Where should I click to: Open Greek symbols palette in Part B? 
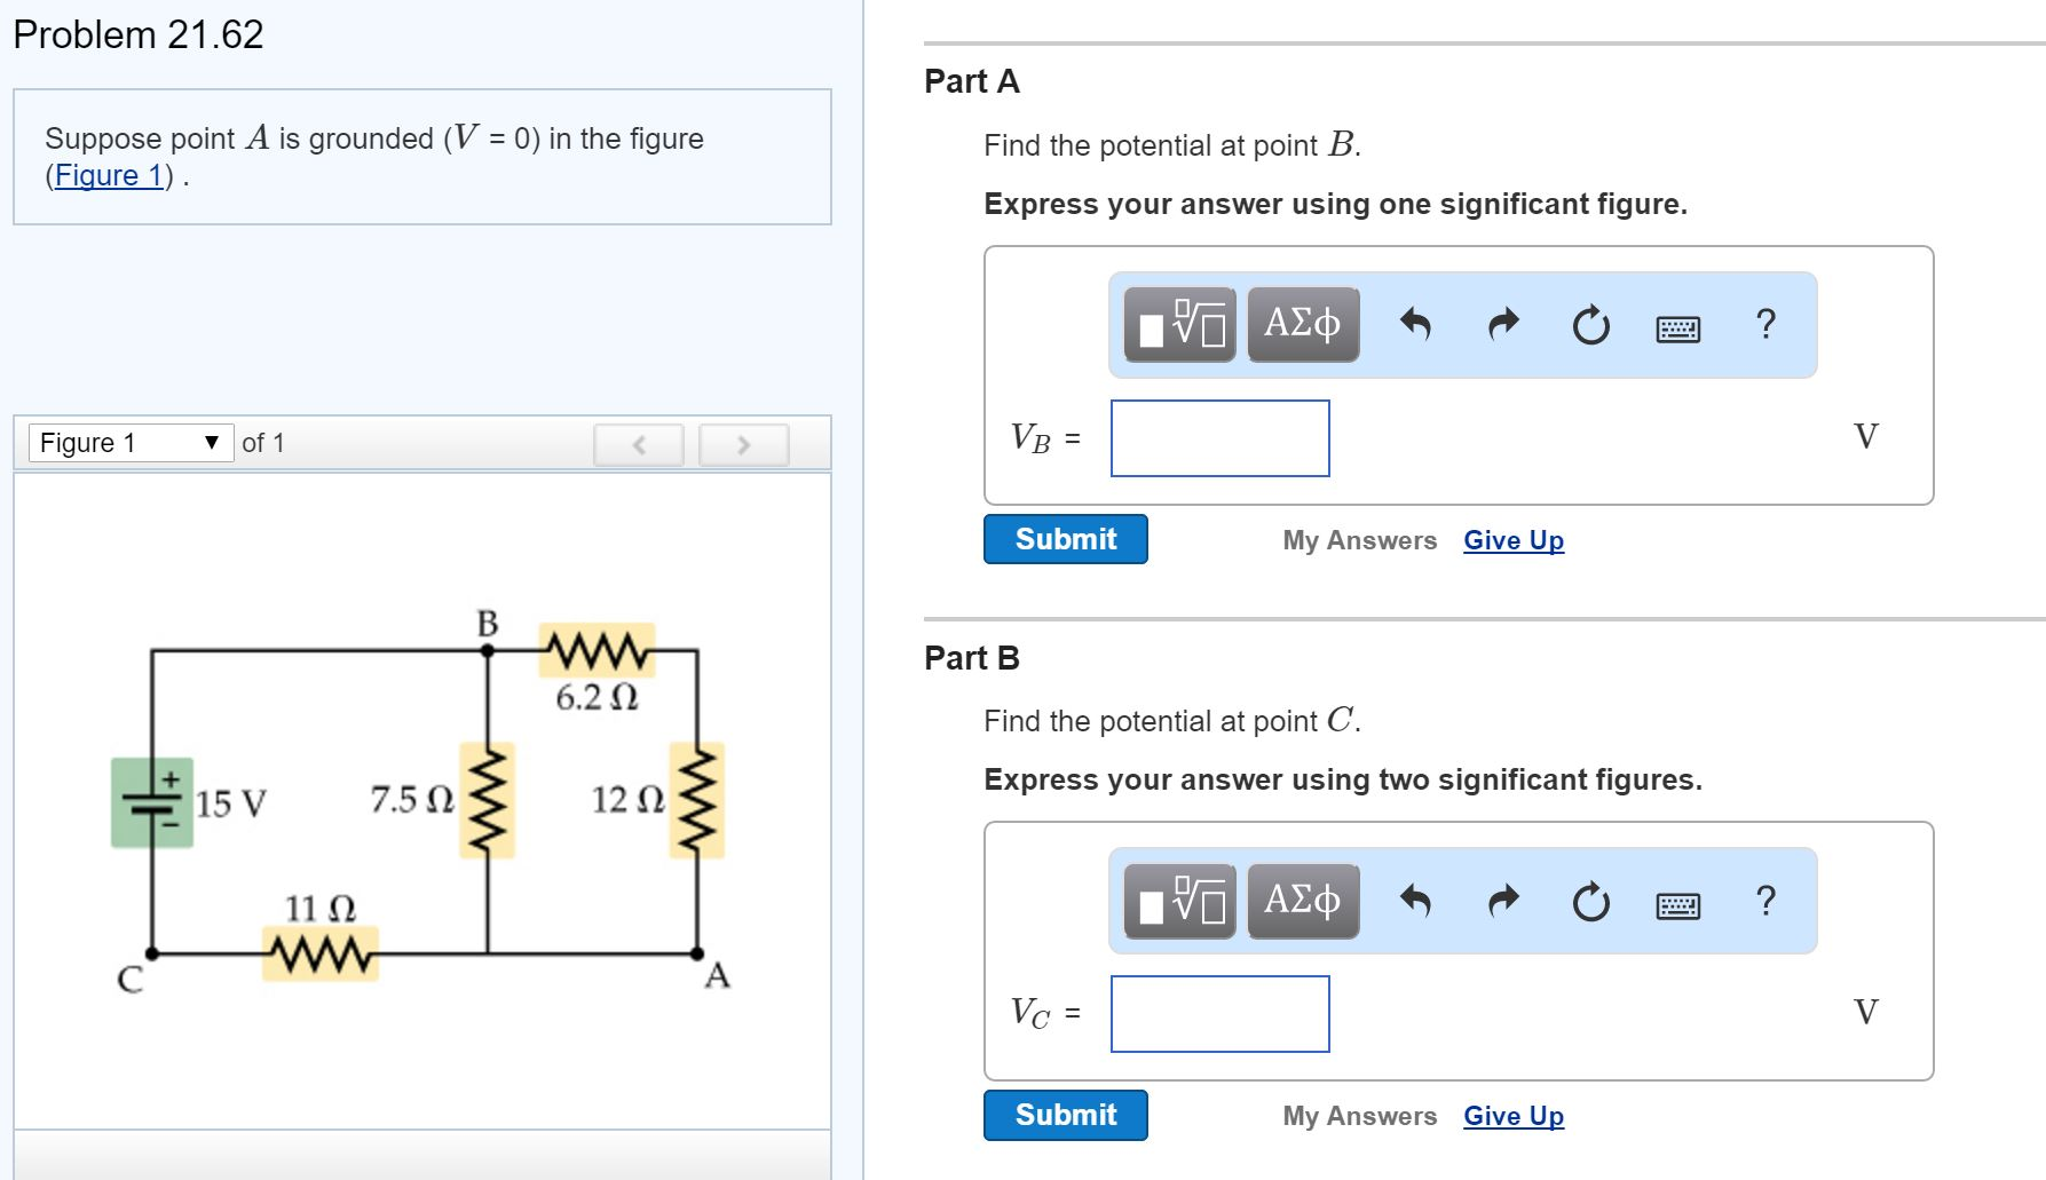tap(1303, 902)
